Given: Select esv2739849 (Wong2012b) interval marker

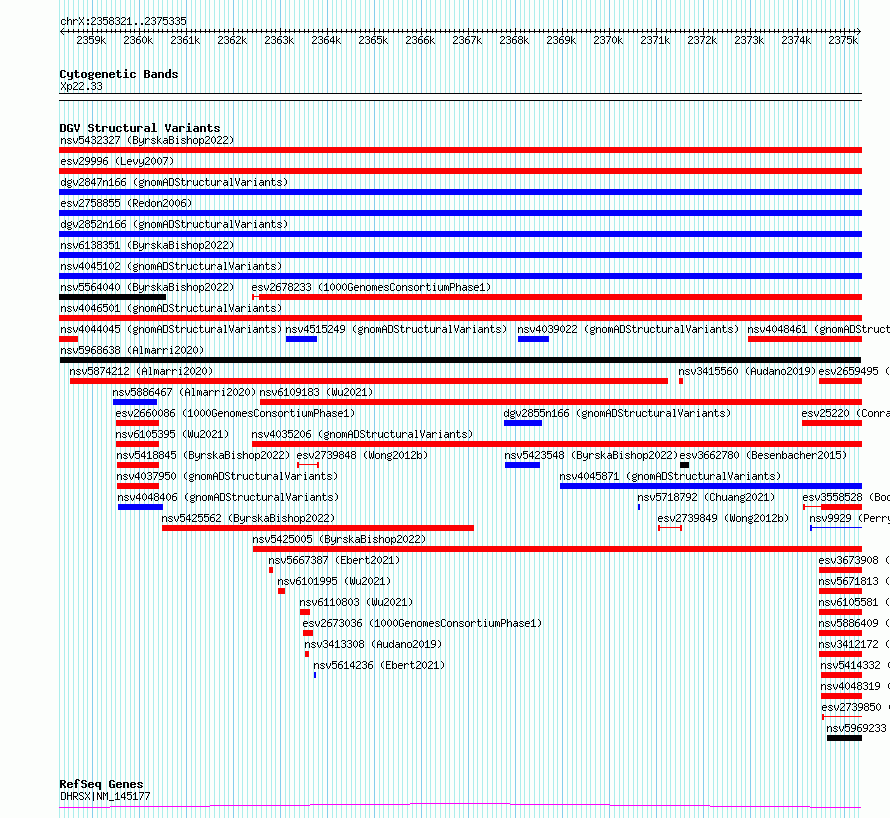Looking at the screenshot, I should pos(670,528).
